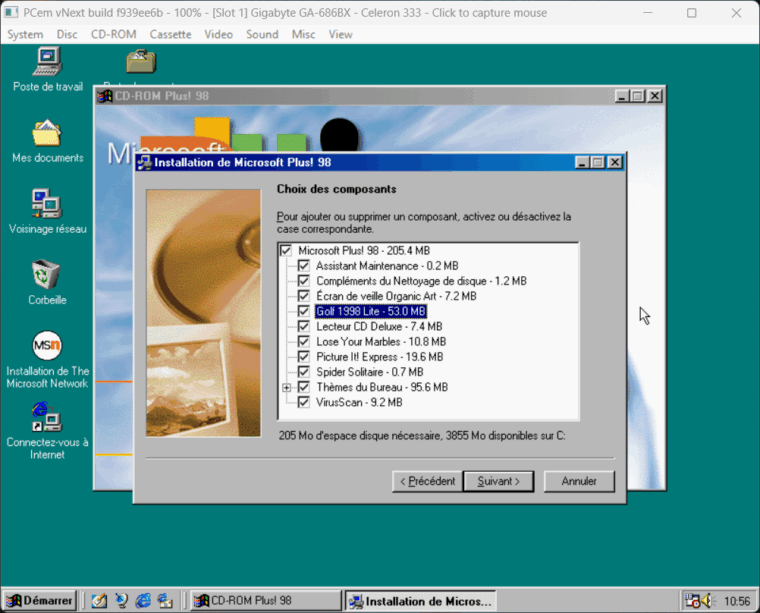Click the CD image in the setup dialog
This screenshot has height=613, width=760.
[x=203, y=313]
